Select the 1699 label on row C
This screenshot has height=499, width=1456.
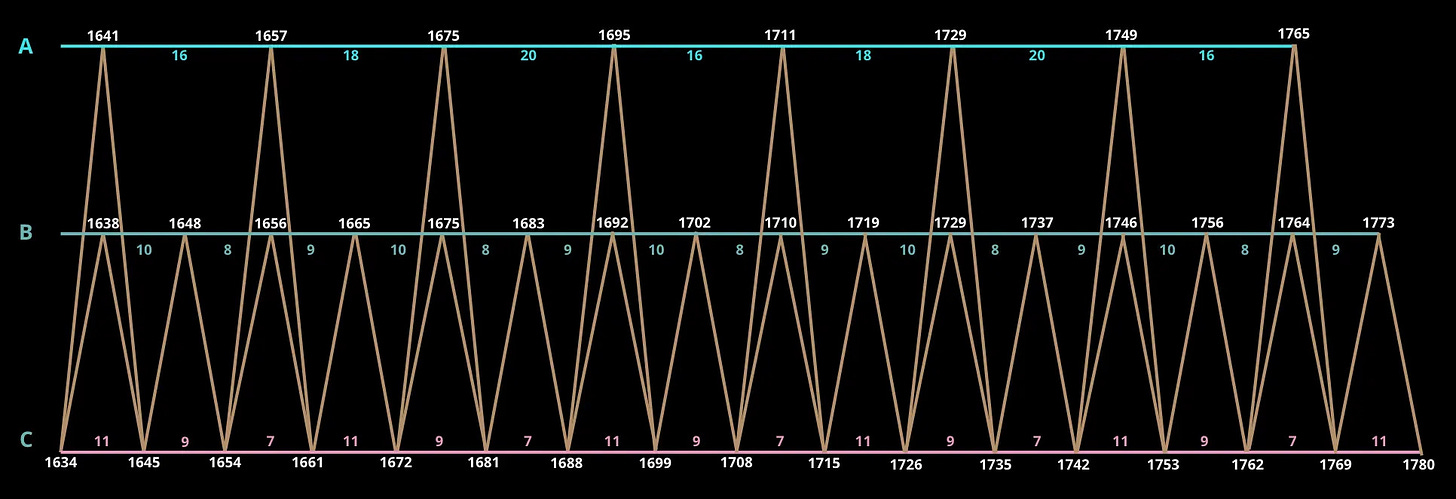click(x=655, y=464)
